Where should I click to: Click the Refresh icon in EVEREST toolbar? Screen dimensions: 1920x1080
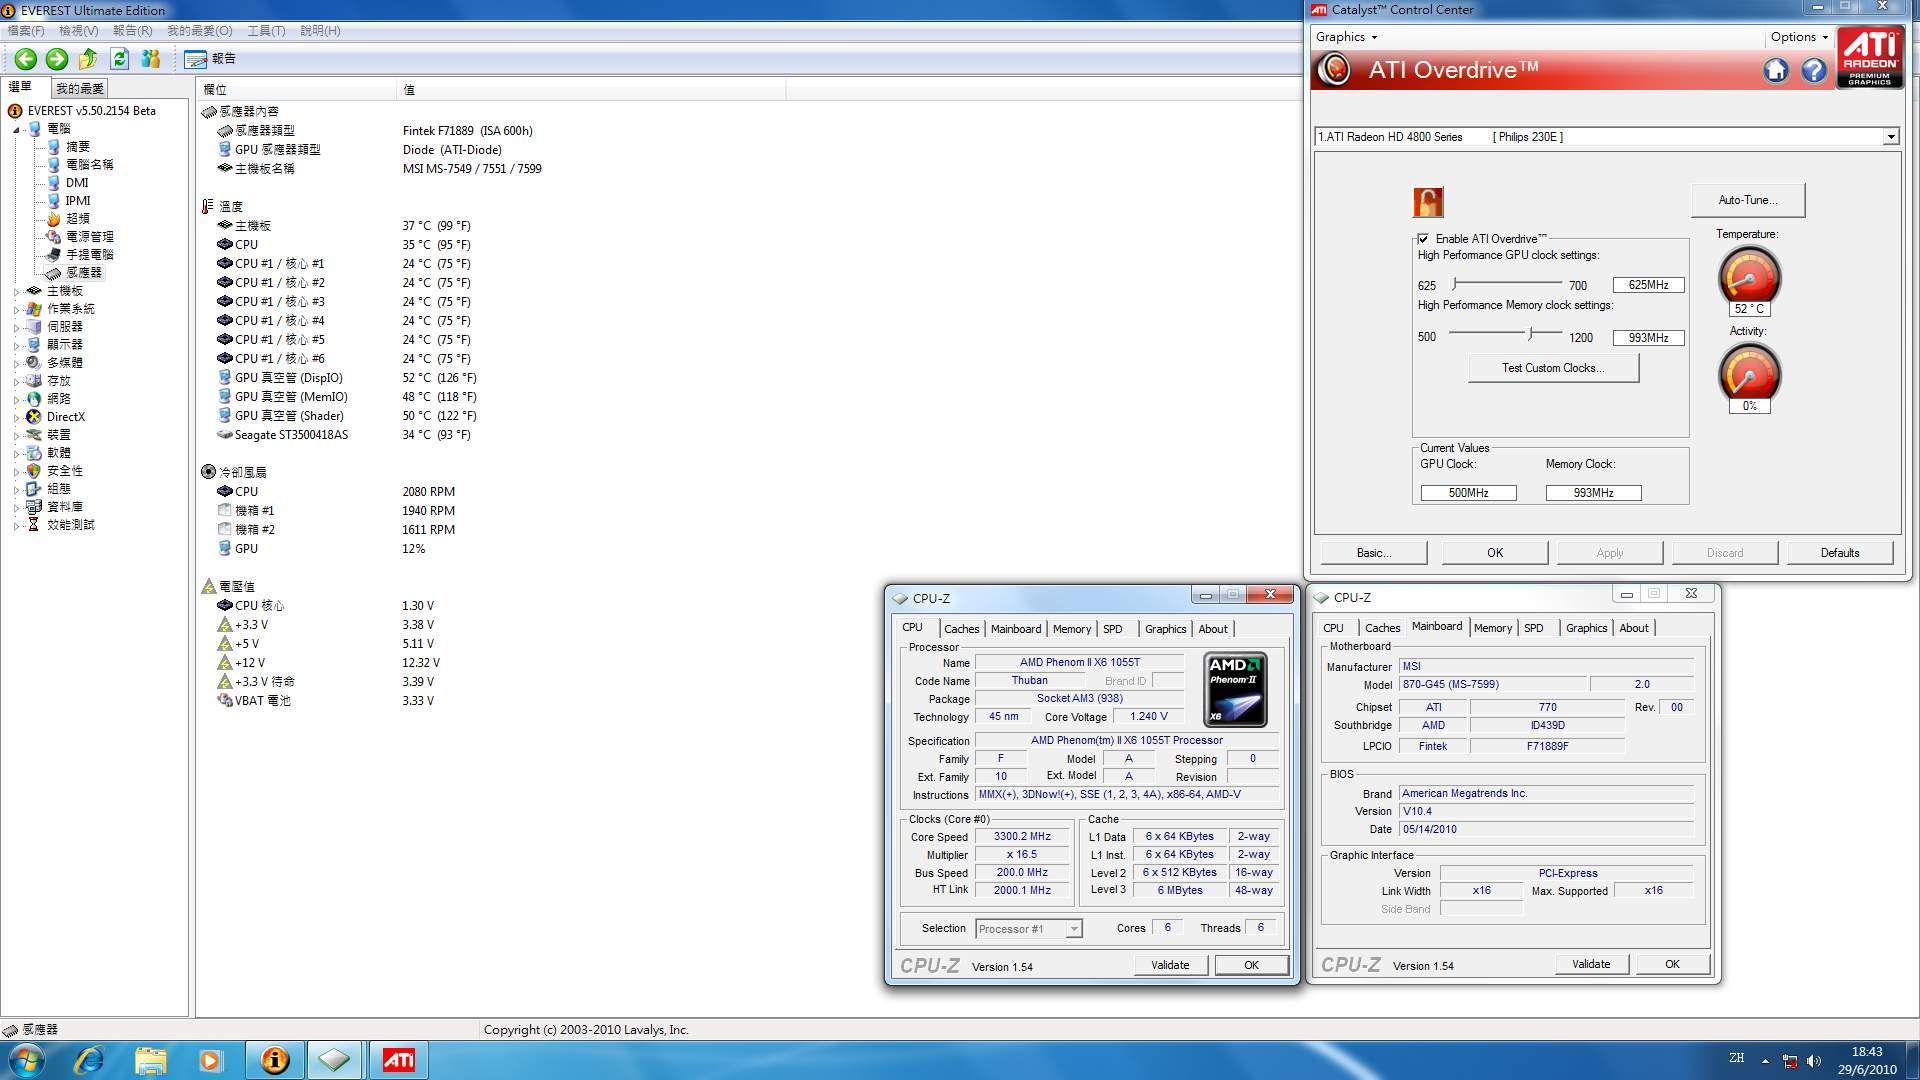coord(120,59)
